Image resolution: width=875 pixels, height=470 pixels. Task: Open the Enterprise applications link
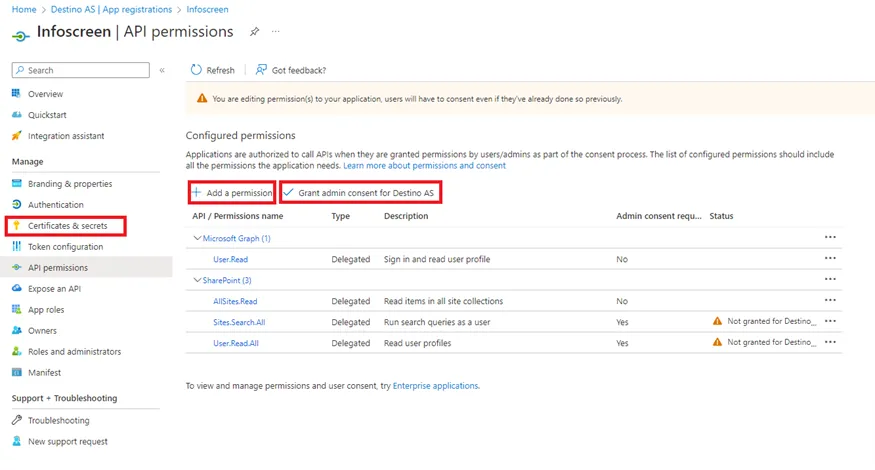(435, 386)
